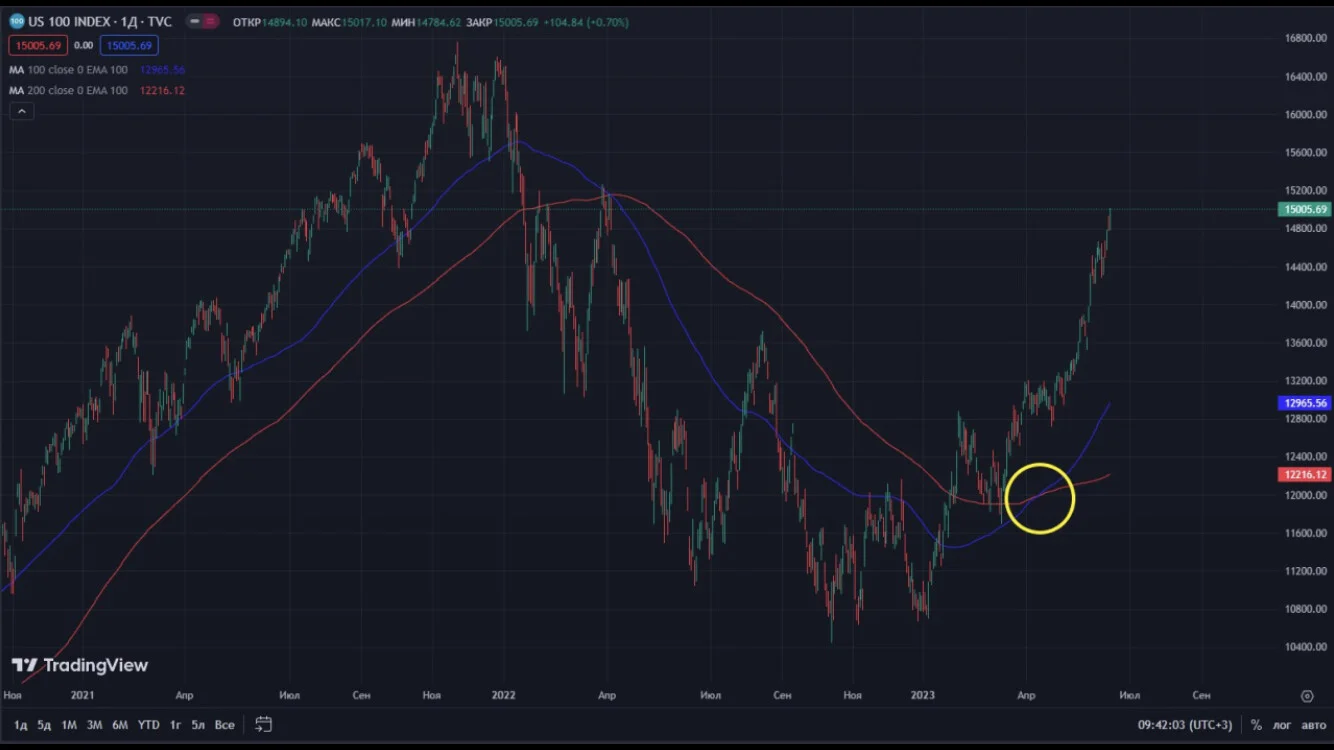This screenshot has width=1334, height=750.
Task: Click the US 100 index symbol logo
Action: point(17,22)
